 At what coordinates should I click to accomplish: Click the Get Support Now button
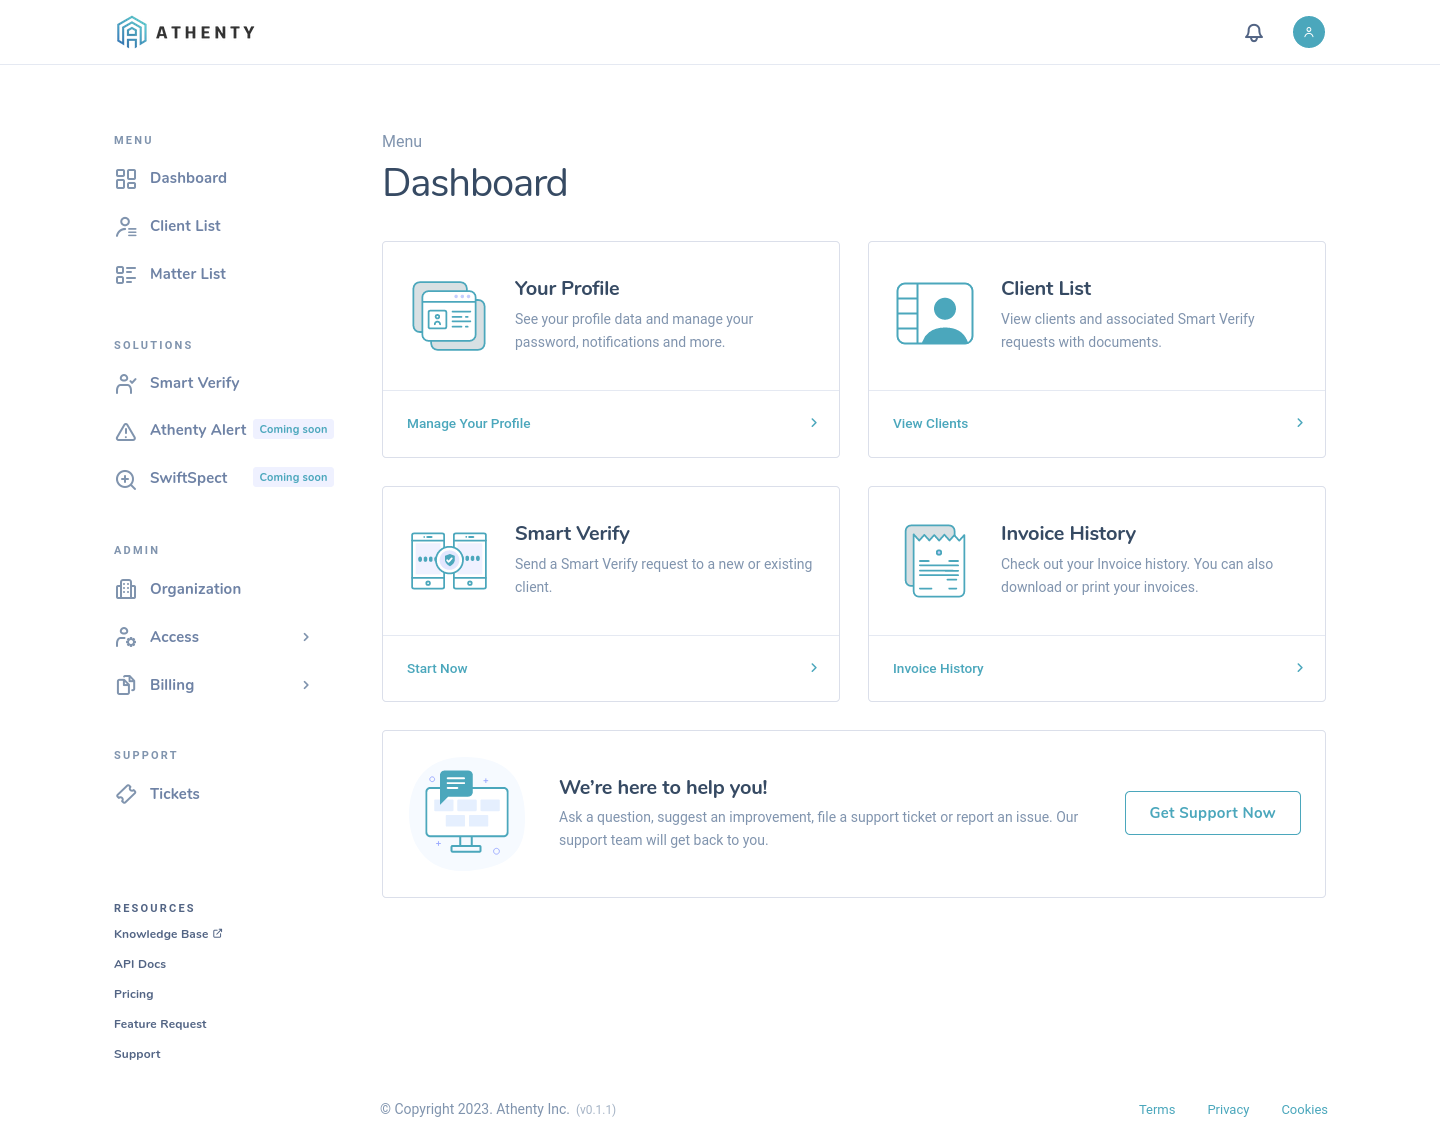[1212, 812]
